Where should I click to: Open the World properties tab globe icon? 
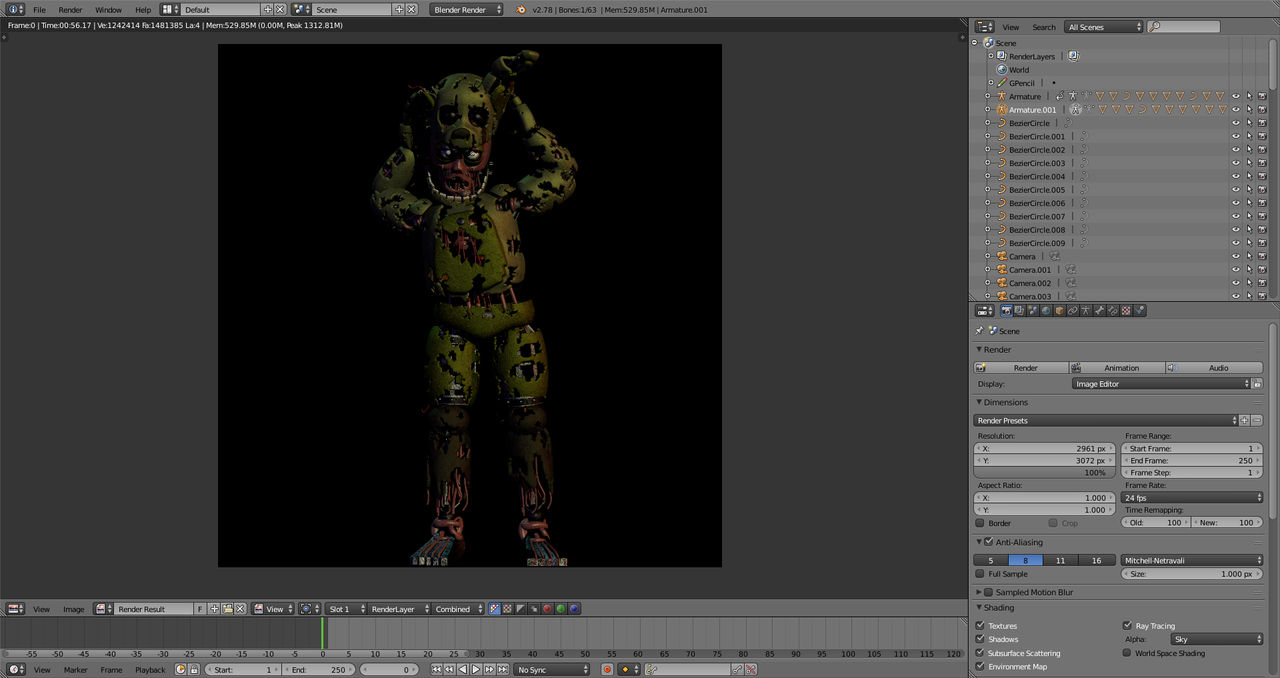click(x=1046, y=311)
